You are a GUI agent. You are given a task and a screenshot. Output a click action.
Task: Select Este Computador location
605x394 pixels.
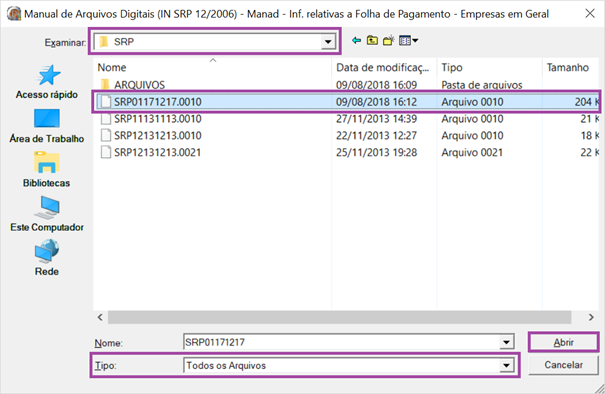[47, 214]
